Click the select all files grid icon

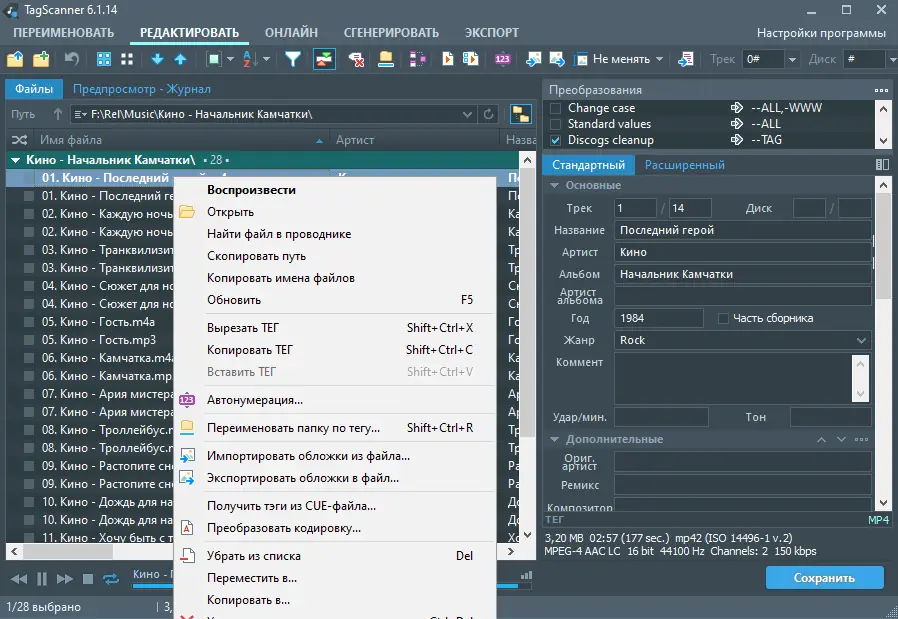click(103, 59)
